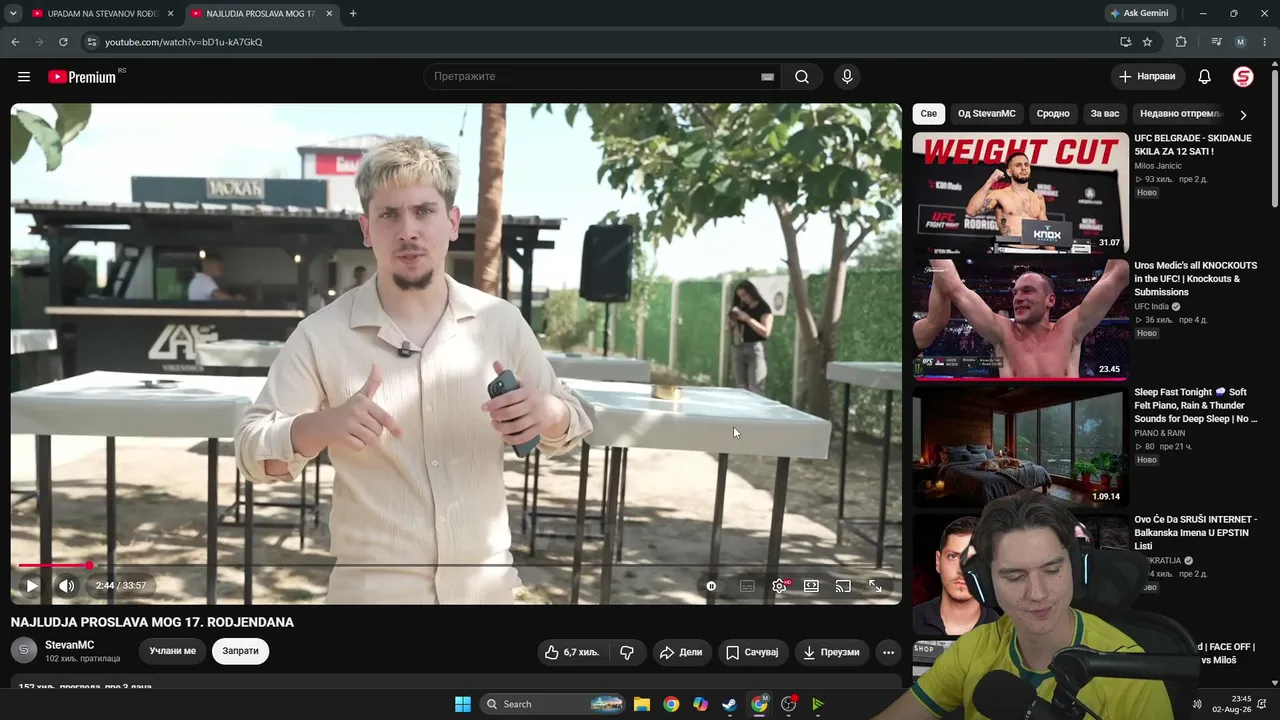Viewport: 1280px width, 720px height.
Task: Open Chrome tab search dropdown
Action: [x=13, y=14]
